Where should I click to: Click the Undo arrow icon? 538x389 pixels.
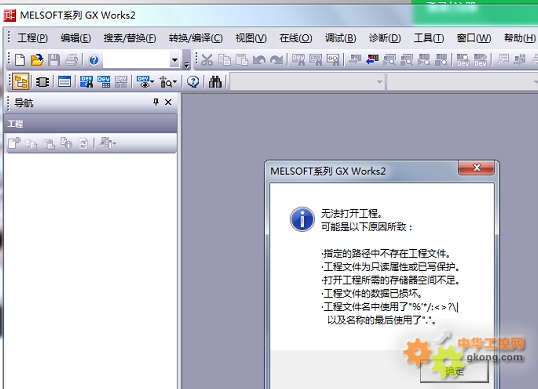(259, 60)
